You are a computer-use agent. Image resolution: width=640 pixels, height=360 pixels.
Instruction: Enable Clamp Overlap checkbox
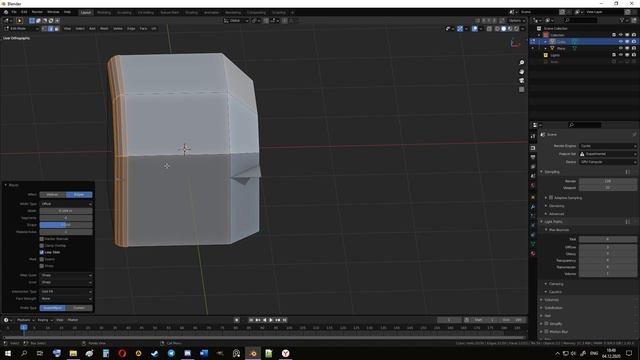click(42, 246)
